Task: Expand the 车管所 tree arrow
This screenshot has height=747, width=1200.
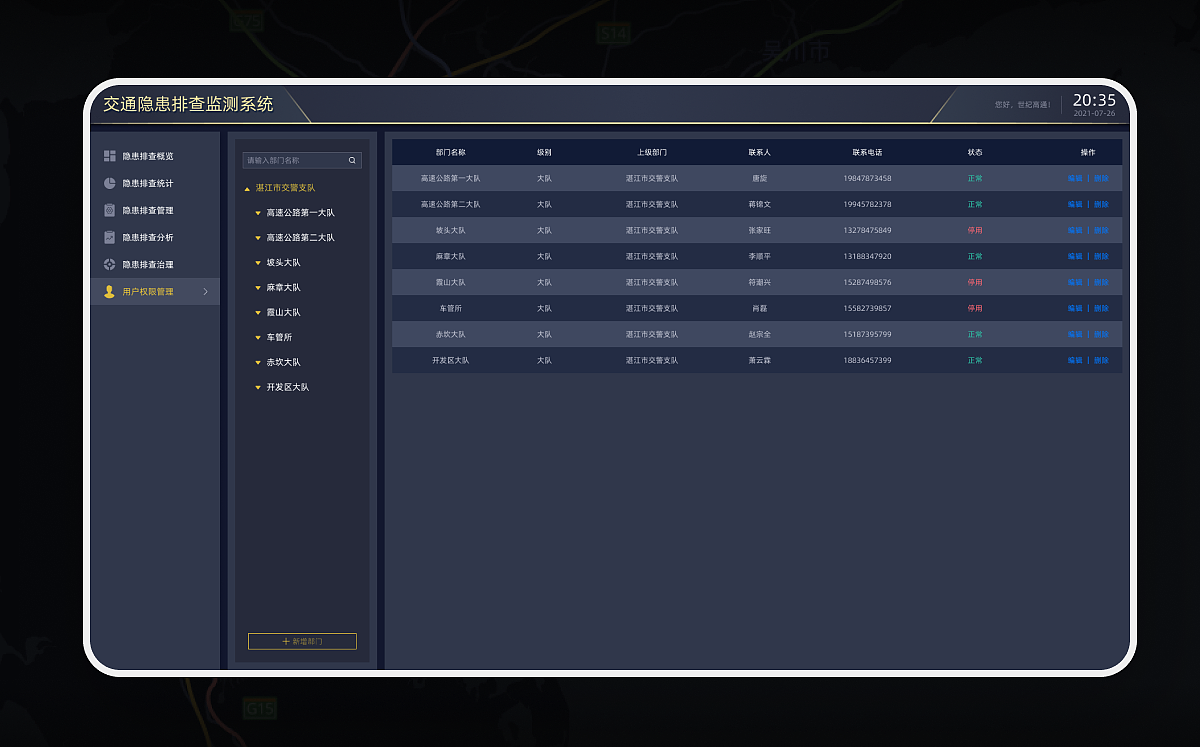Action: 258,338
